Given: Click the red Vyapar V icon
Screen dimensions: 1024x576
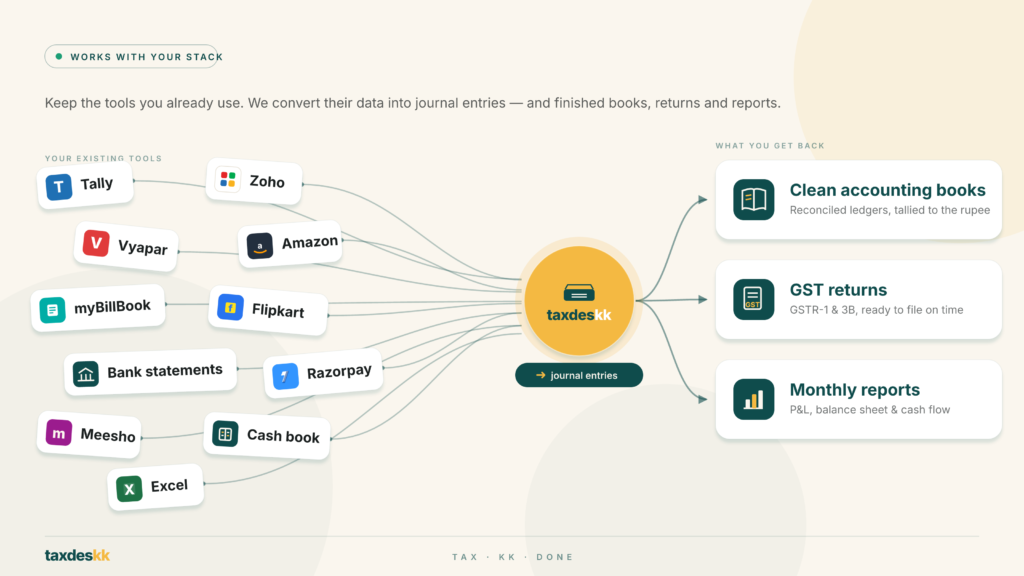Looking at the screenshot, I should pos(96,243).
